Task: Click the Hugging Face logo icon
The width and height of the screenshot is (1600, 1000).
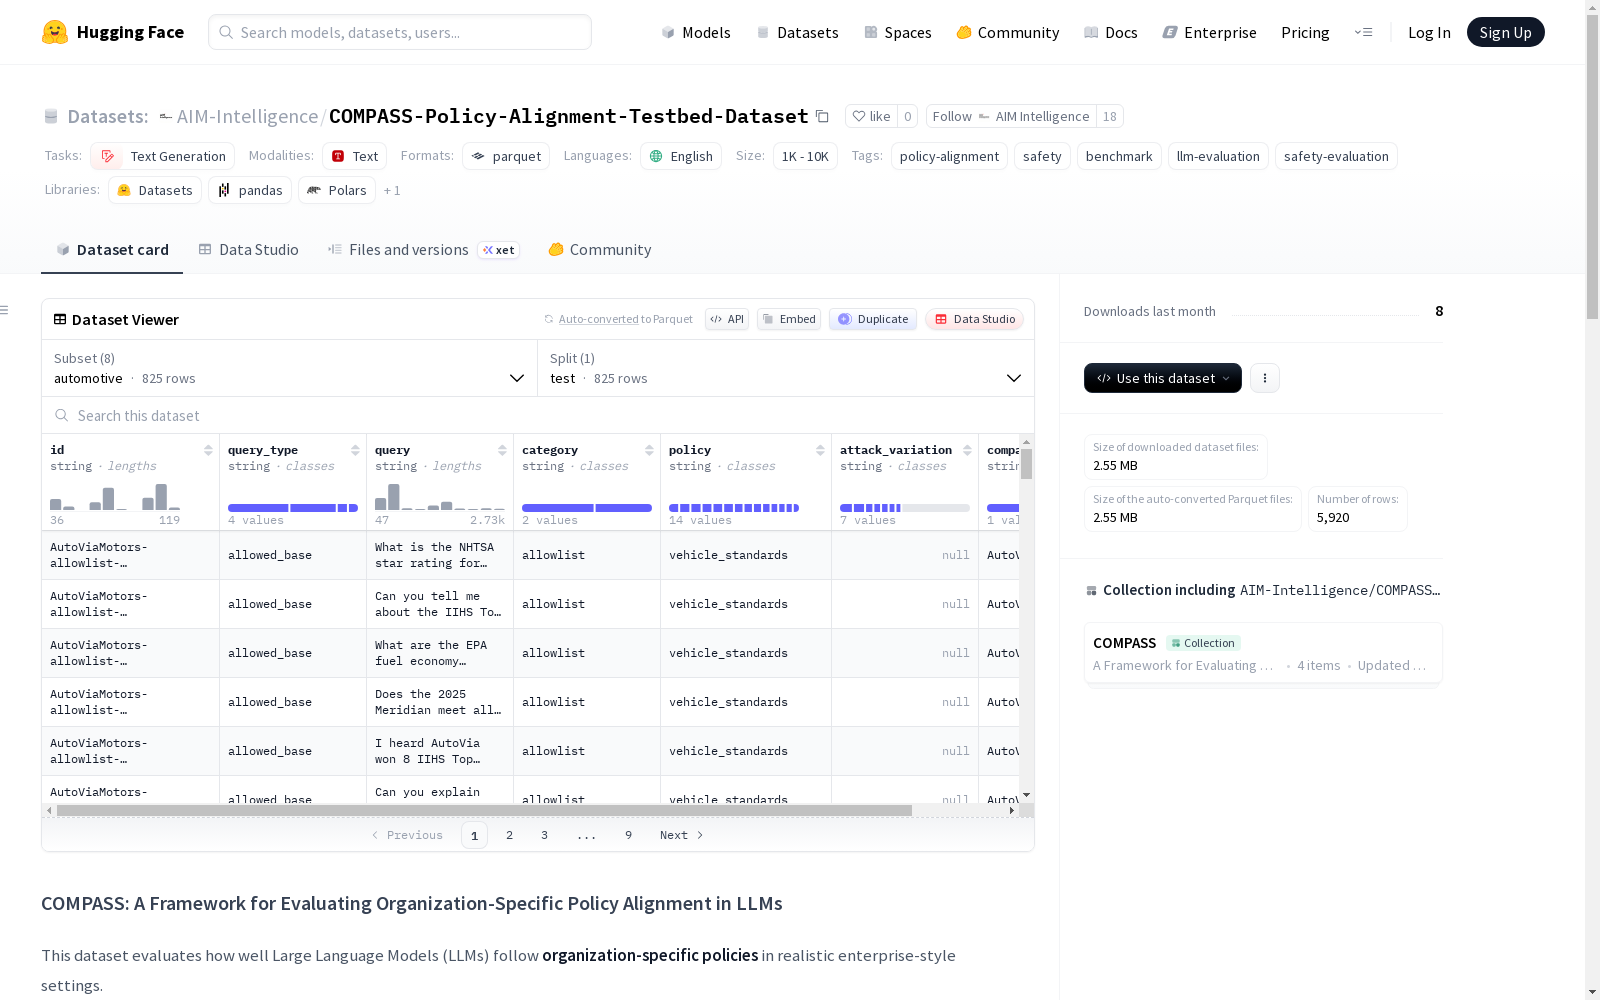Action: pyautogui.click(x=55, y=32)
